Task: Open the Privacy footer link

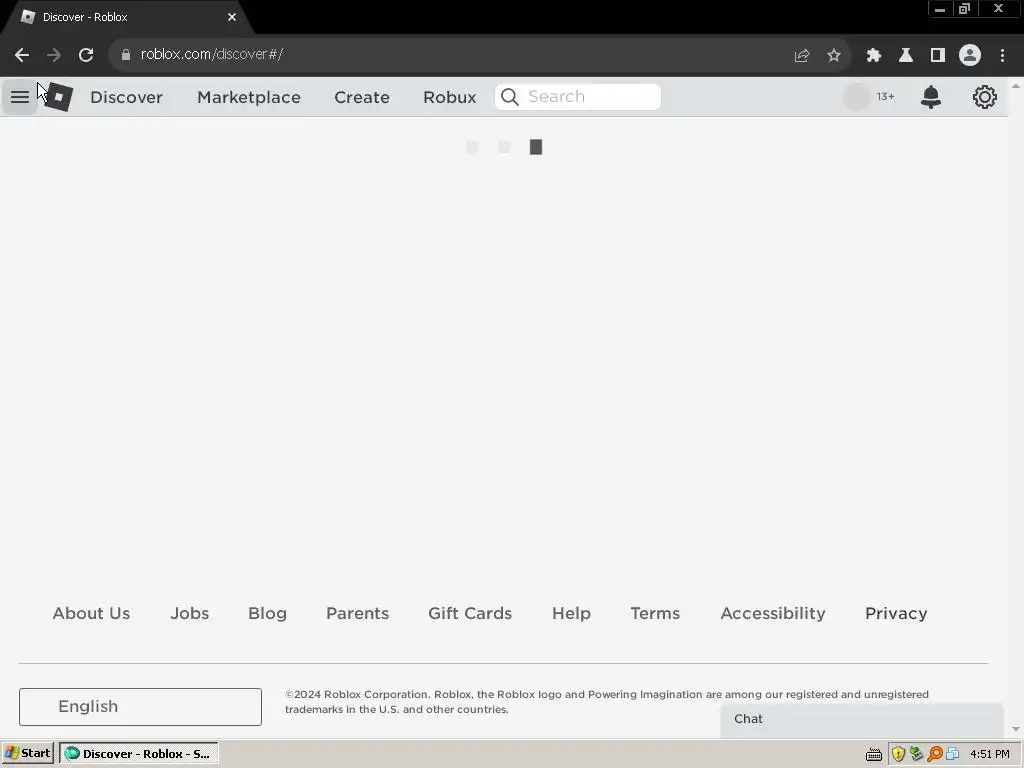Action: click(x=896, y=613)
